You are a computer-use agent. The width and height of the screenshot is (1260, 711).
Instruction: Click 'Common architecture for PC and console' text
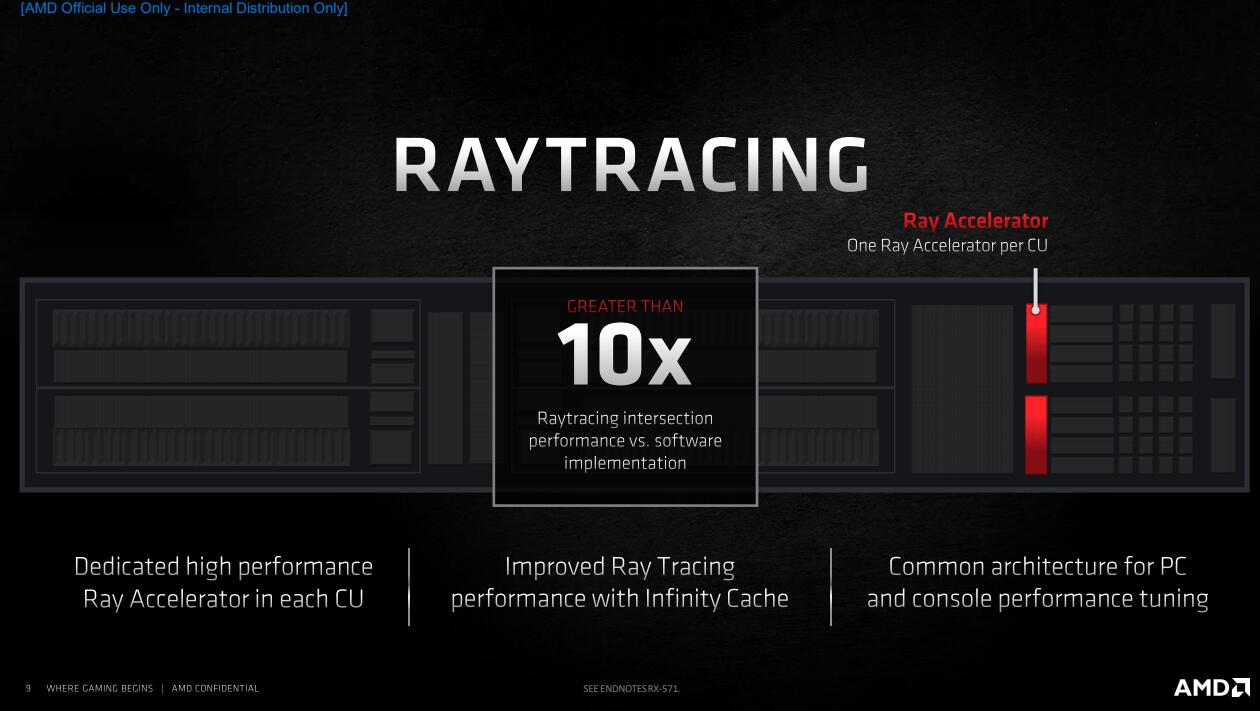[x=1037, y=582]
